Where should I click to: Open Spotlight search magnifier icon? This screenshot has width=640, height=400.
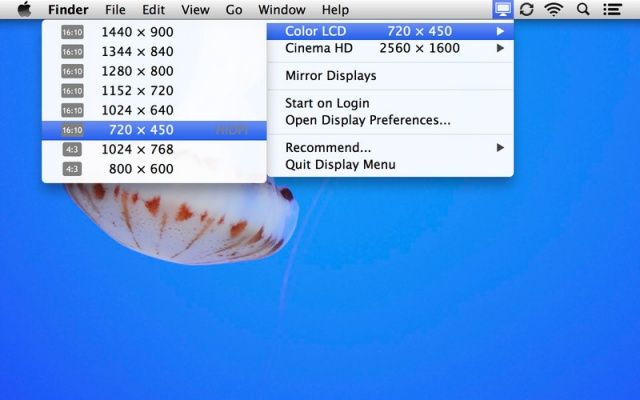[583, 10]
